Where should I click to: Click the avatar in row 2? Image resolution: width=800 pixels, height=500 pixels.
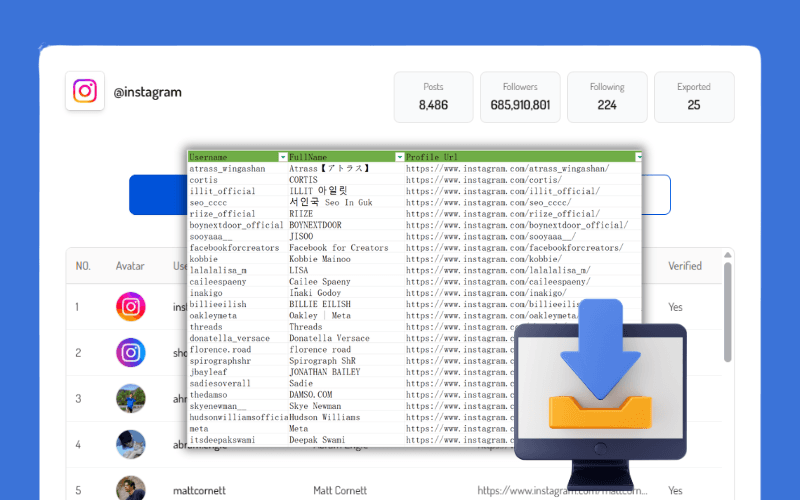(131, 353)
